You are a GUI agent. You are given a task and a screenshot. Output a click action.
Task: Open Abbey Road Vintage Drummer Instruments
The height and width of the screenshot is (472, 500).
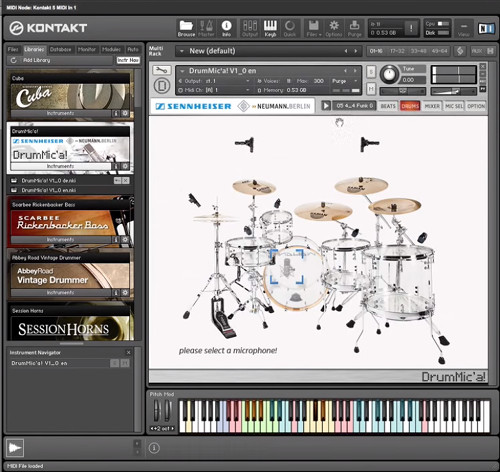[61, 292]
